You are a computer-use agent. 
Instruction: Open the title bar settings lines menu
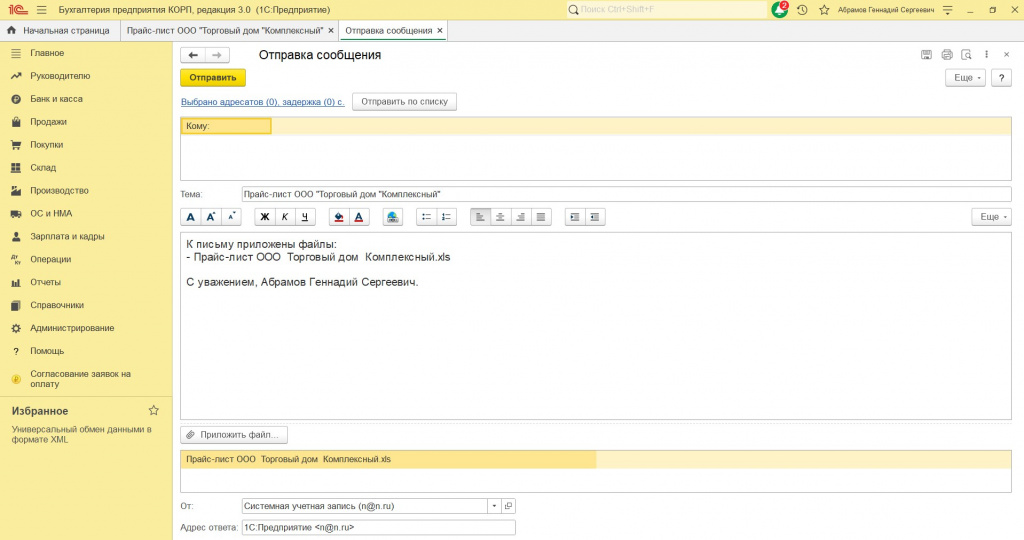coord(948,10)
